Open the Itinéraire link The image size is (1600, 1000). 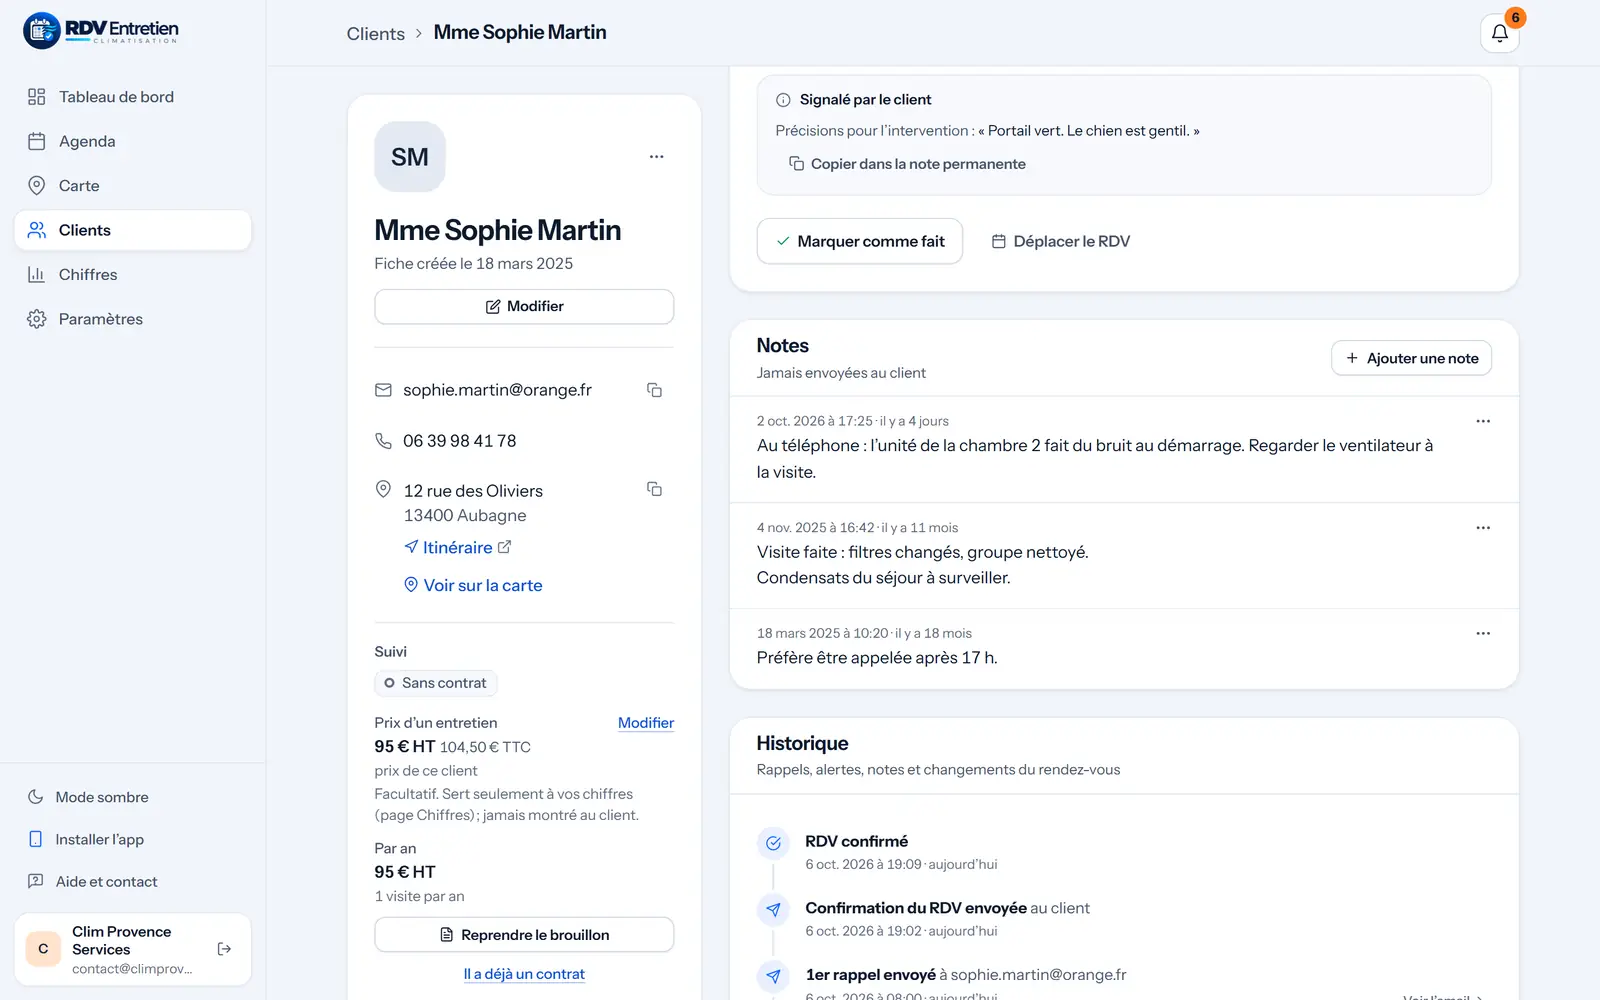click(457, 547)
